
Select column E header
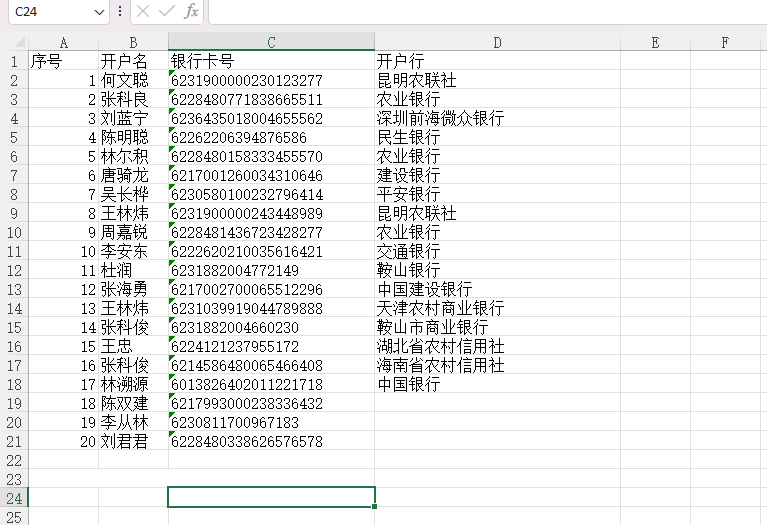tap(655, 43)
